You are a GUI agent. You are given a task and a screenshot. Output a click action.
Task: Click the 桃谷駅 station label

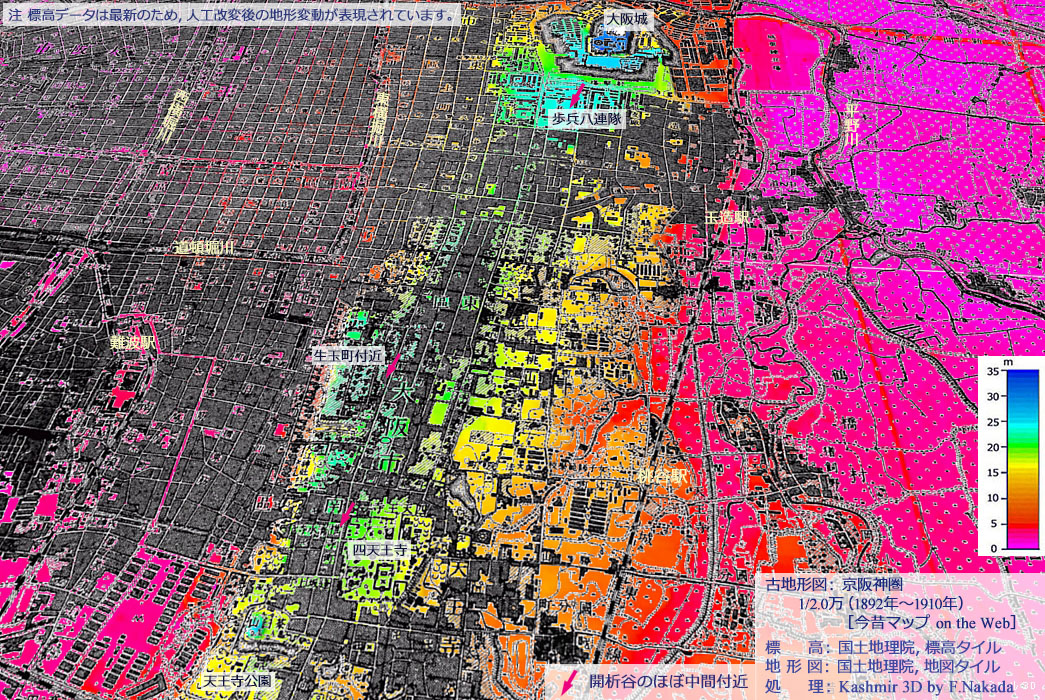pyautogui.click(x=664, y=477)
